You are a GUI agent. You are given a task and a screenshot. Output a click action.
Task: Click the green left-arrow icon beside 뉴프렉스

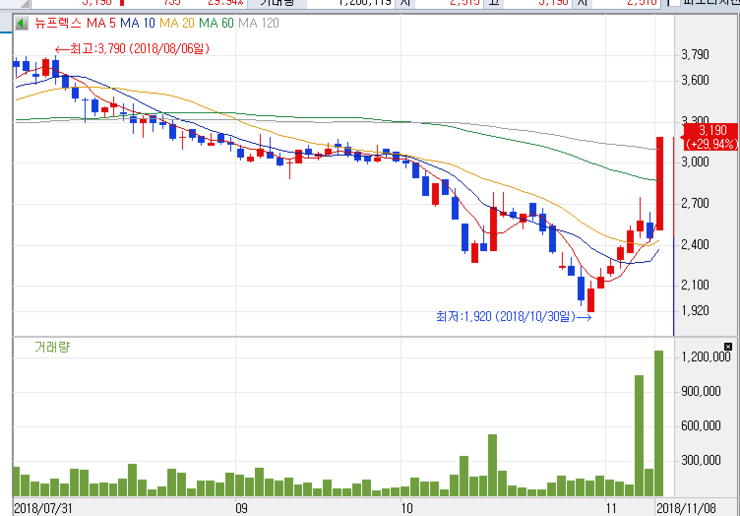point(21,23)
